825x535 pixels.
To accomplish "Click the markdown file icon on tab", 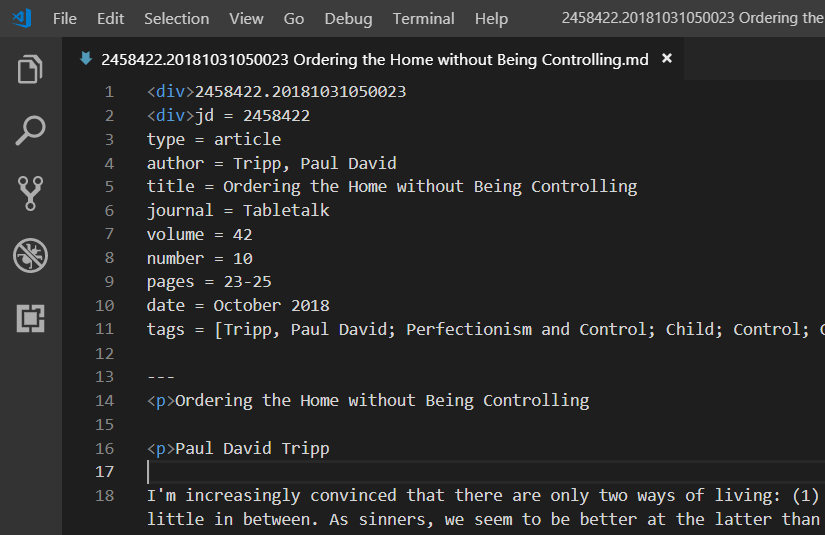I will [x=86, y=58].
